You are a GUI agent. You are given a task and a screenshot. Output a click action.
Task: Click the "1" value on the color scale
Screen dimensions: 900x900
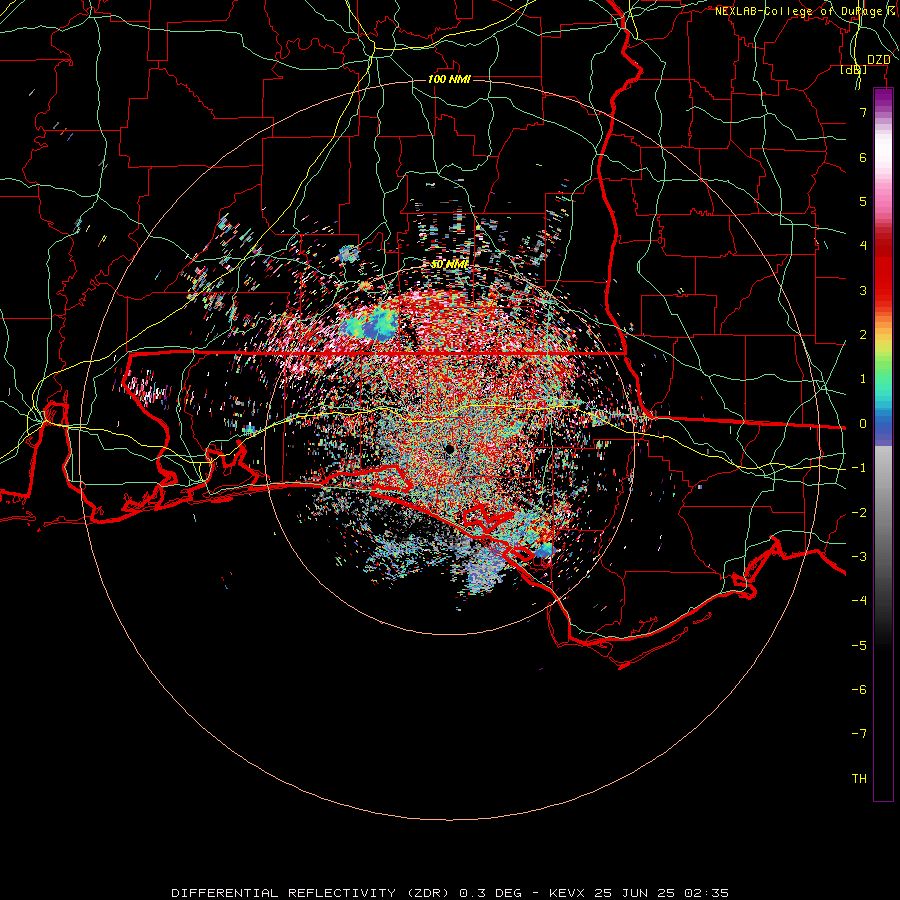863,379
